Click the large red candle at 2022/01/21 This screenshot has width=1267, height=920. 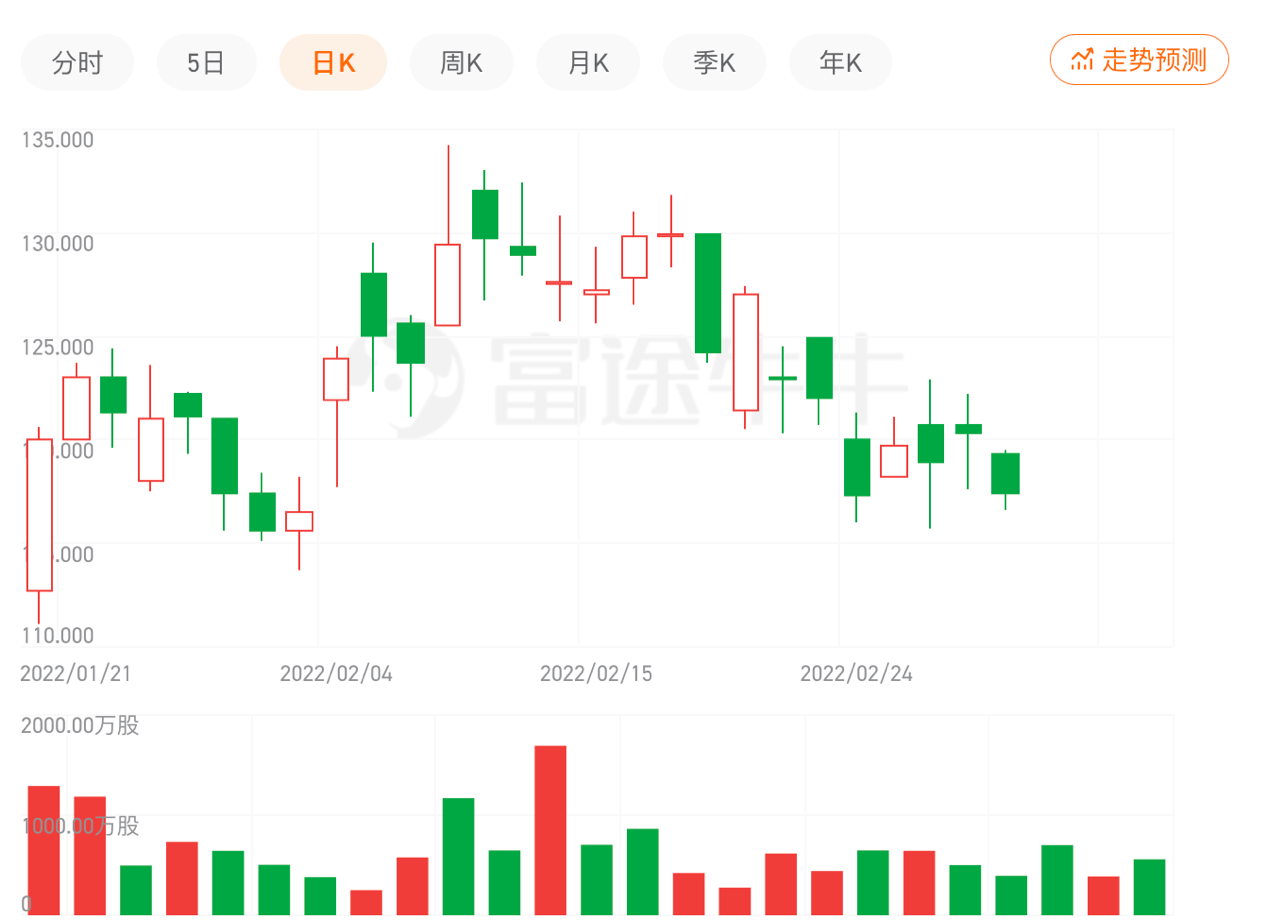[39, 515]
